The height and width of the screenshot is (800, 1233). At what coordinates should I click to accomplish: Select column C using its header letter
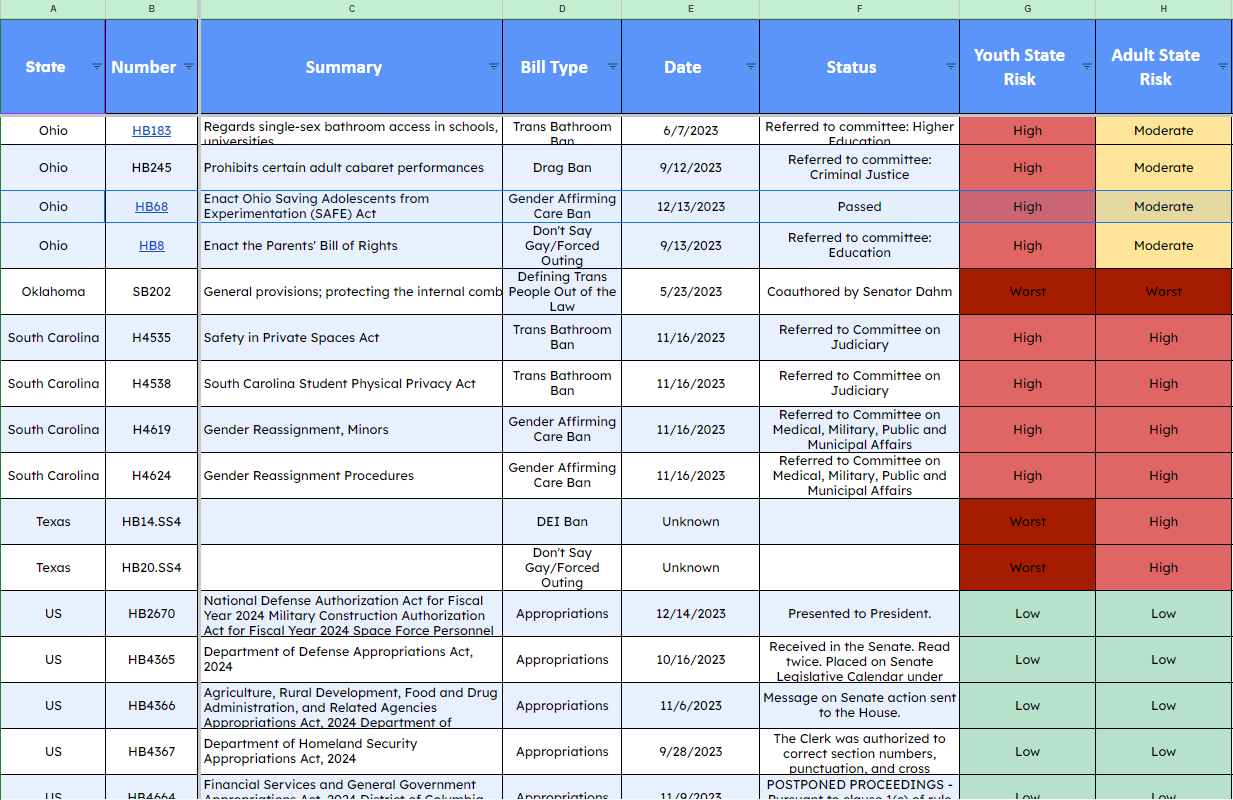coord(351,8)
